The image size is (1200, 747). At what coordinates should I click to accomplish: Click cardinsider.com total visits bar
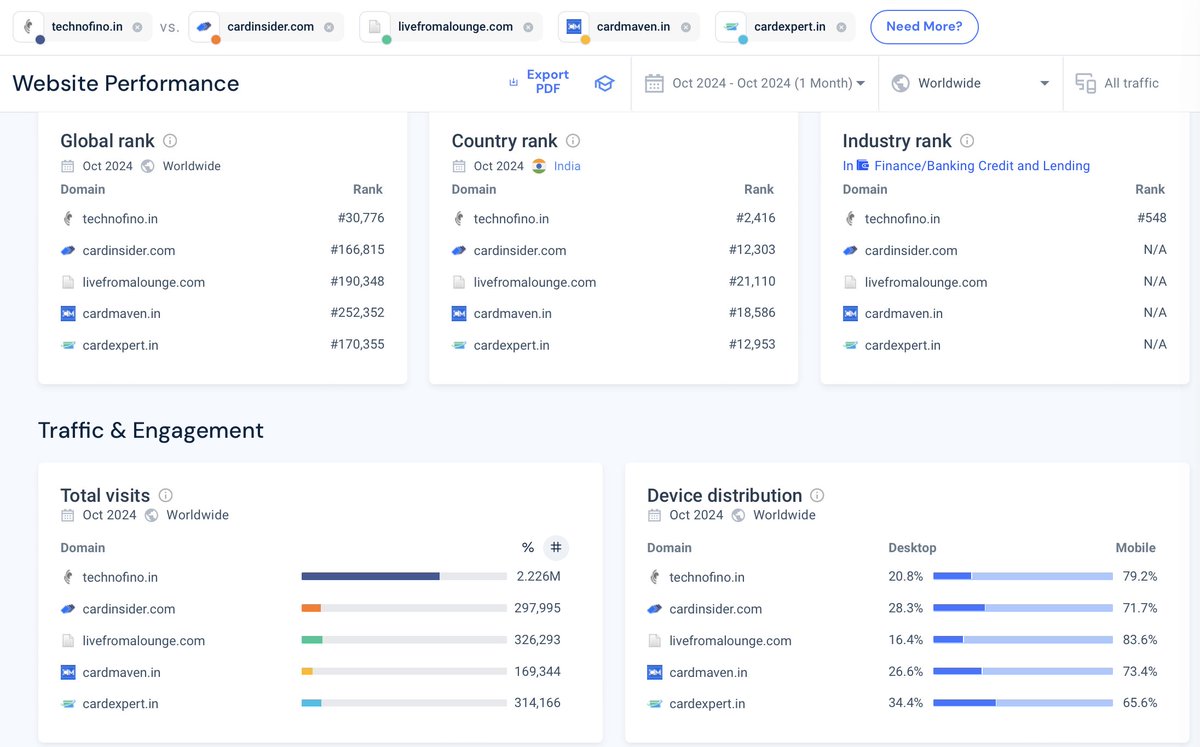pyautogui.click(x=404, y=608)
